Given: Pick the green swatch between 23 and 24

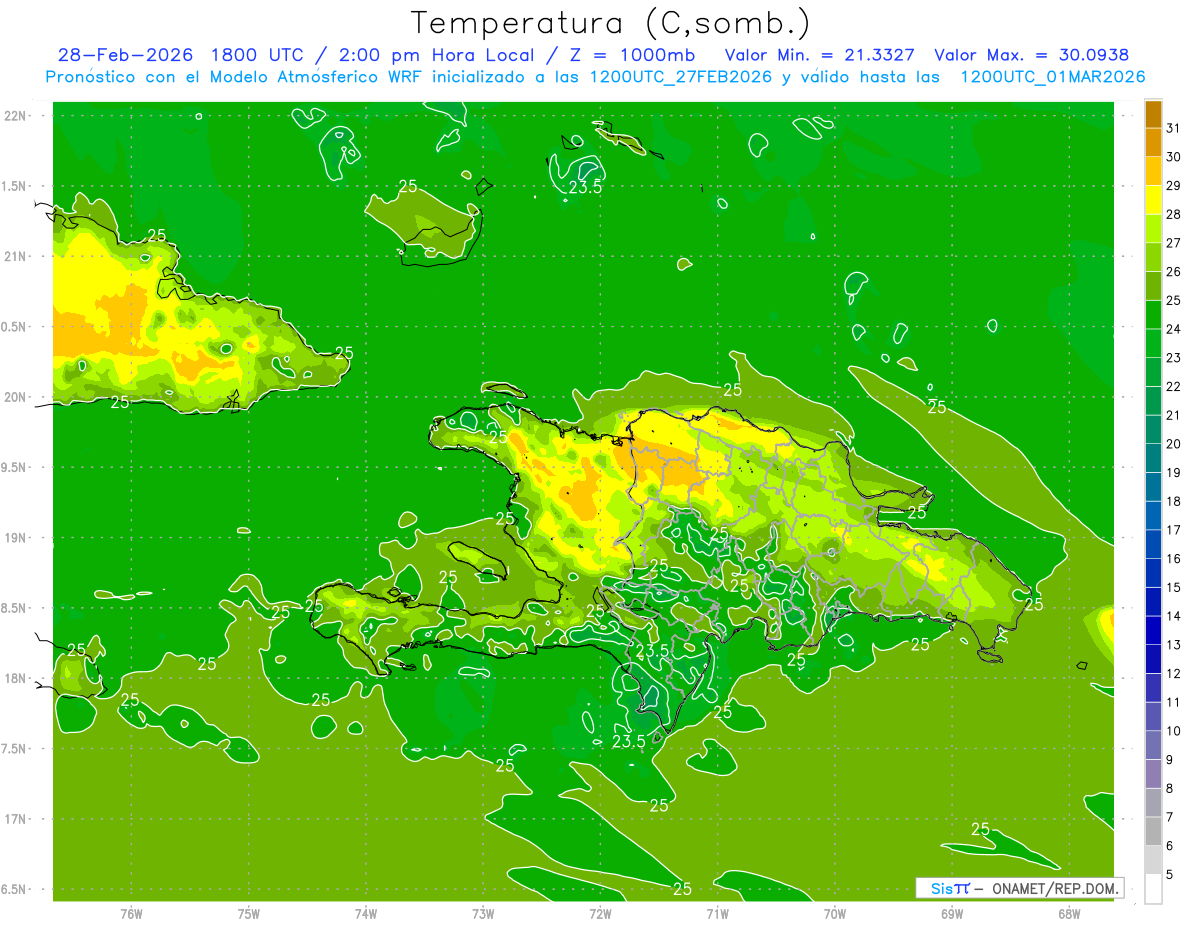Looking at the screenshot, I should click(x=1153, y=343).
